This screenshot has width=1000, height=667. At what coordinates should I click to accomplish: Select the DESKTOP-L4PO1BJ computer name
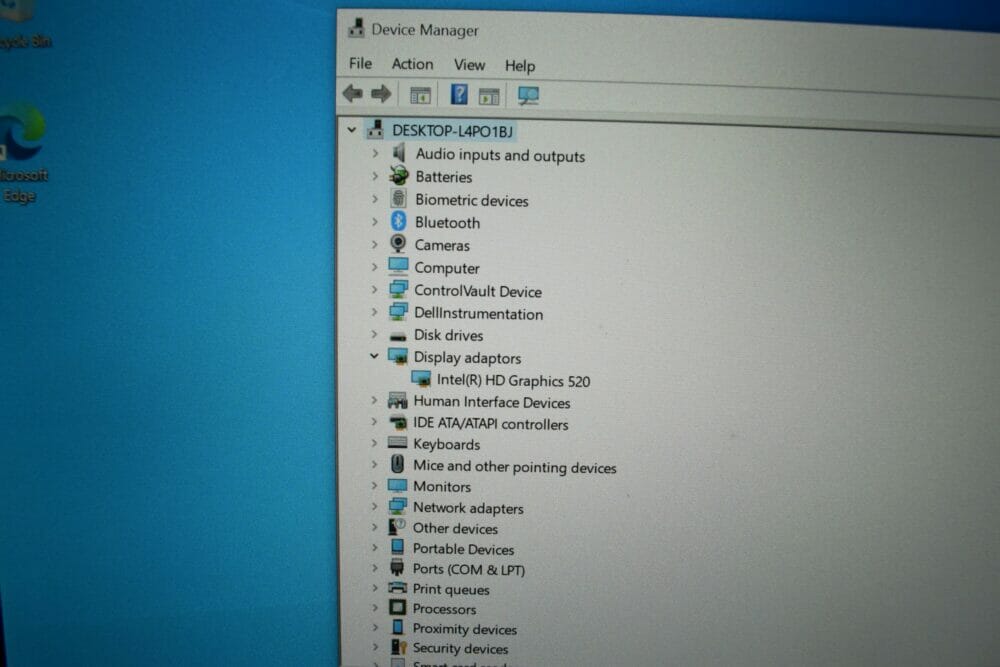(x=452, y=131)
